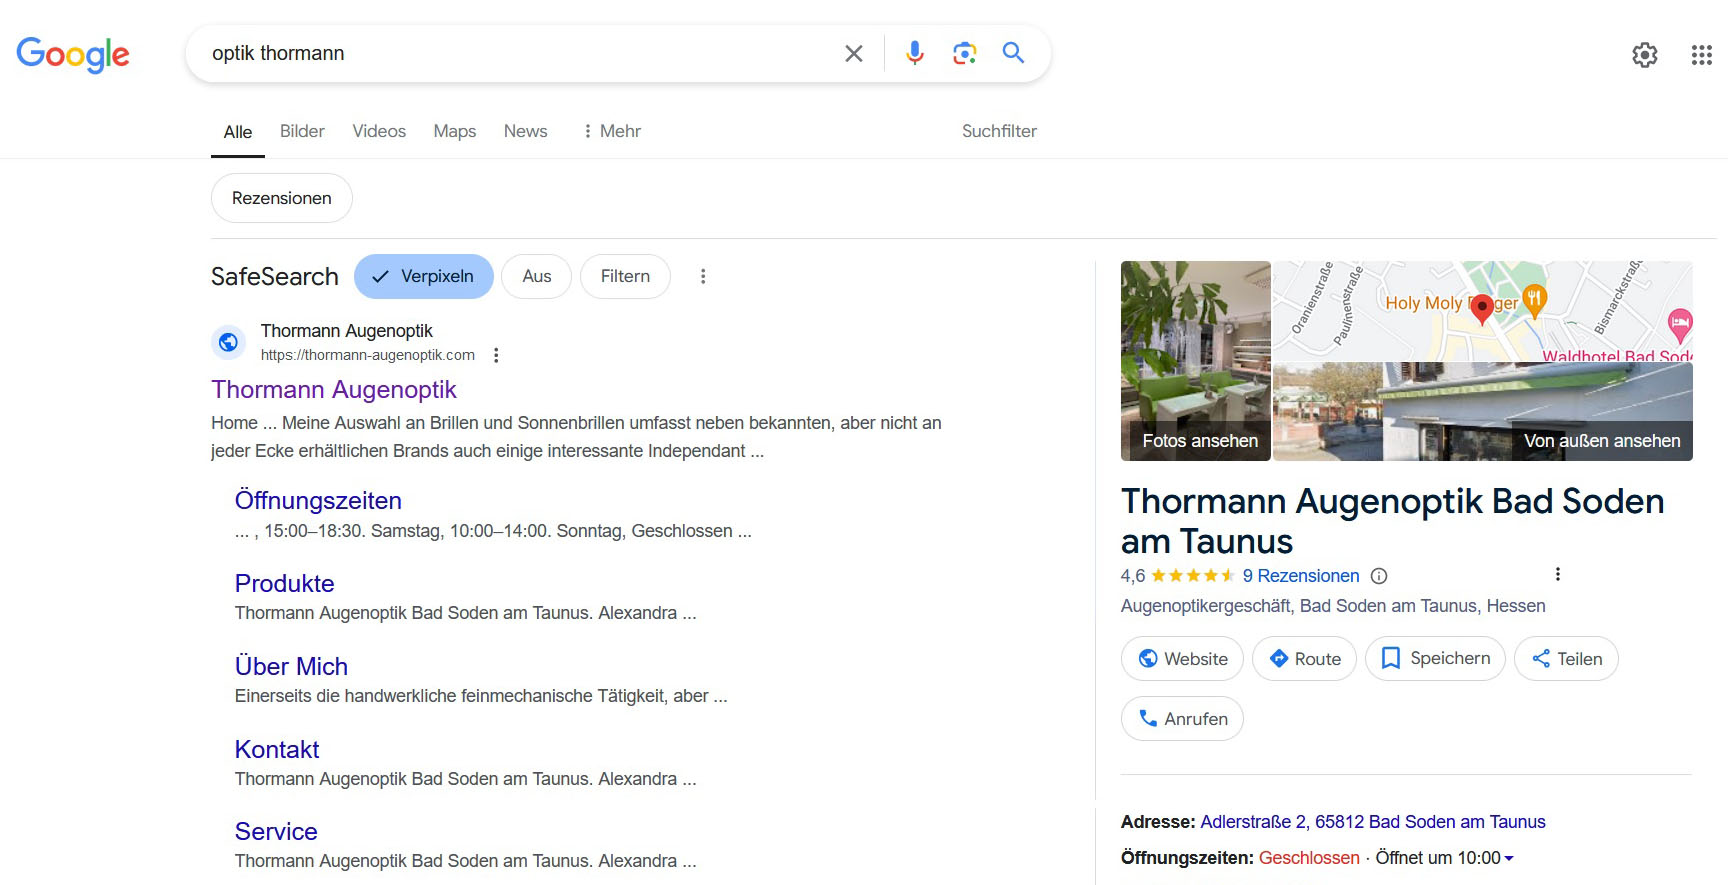This screenshot has width=1728, height=885.
Task: Click the info icon beside 9 Rezensionen
Action: pos(1379,576)
